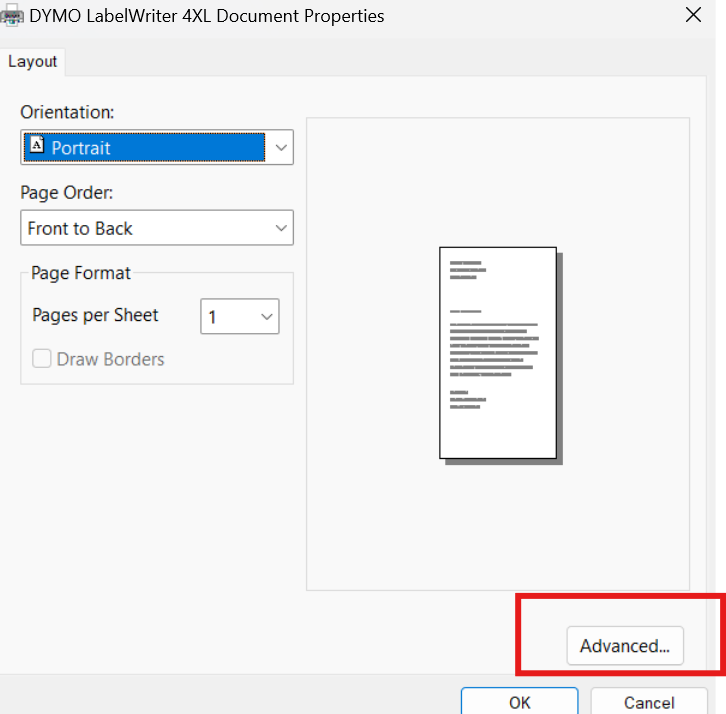Click the Page Order: label
This screenshot has height=714, width=726.
67,193
